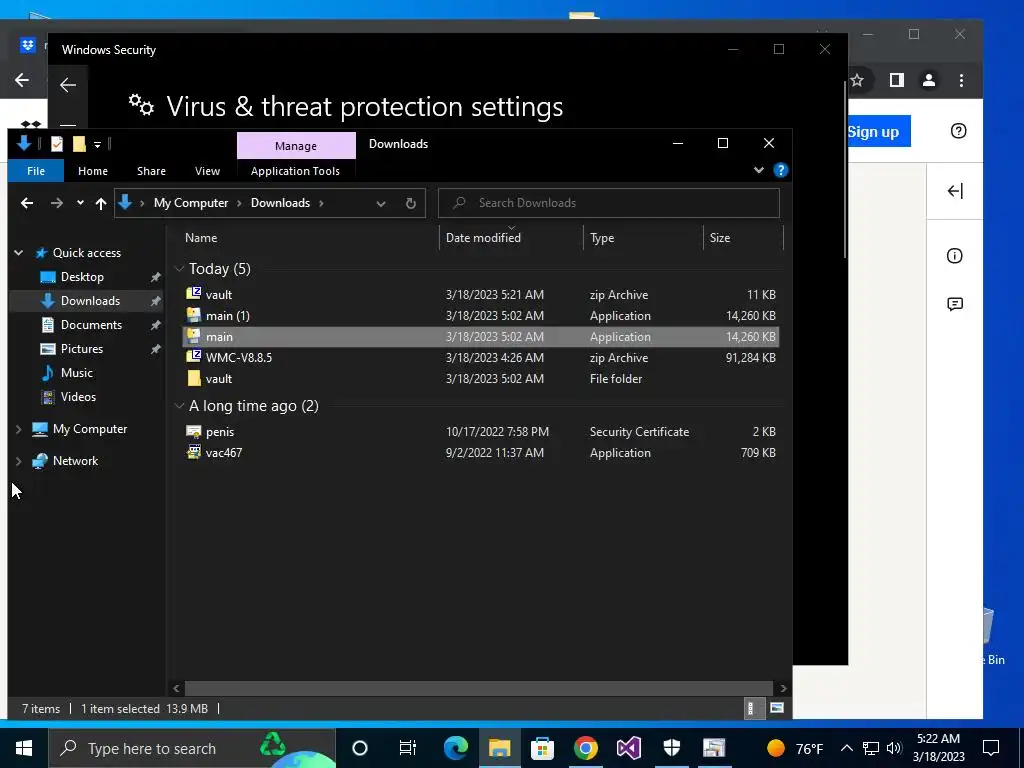Click the taskbar search box
1024x768 pixels.
[191, 748]
